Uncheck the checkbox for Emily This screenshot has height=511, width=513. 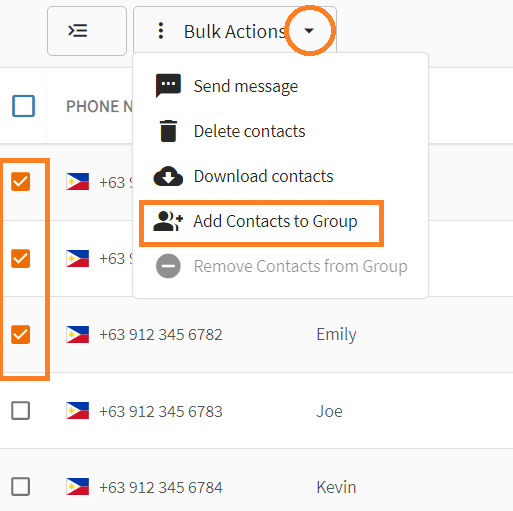21,334
